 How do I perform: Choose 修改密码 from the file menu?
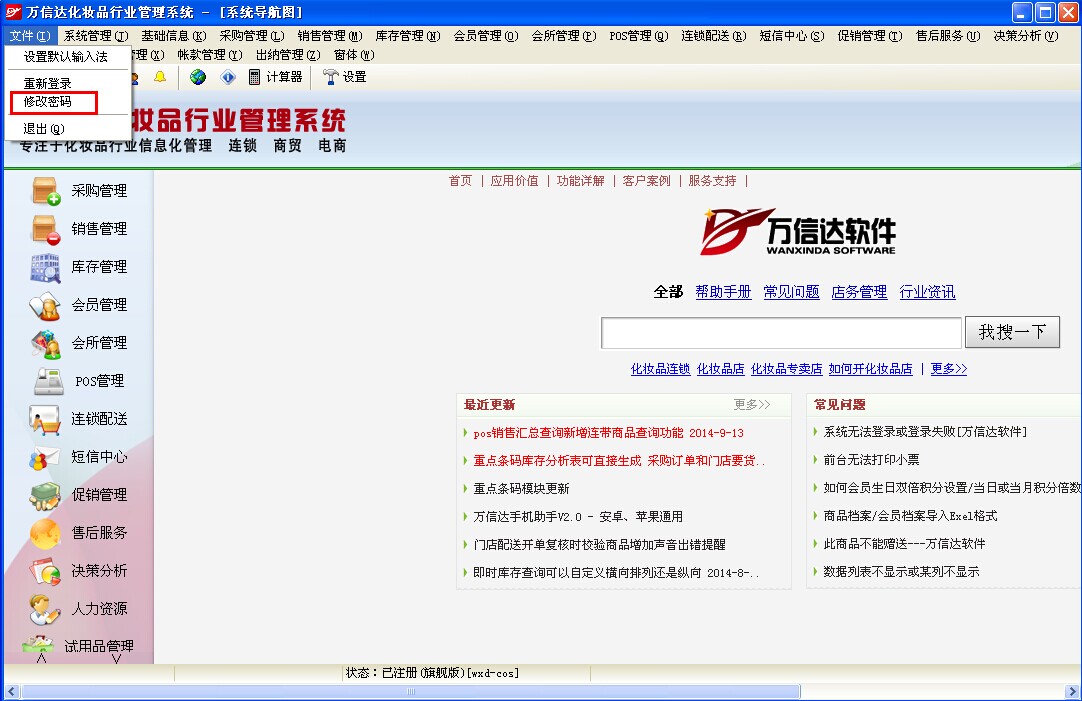(x=48, y=102)
